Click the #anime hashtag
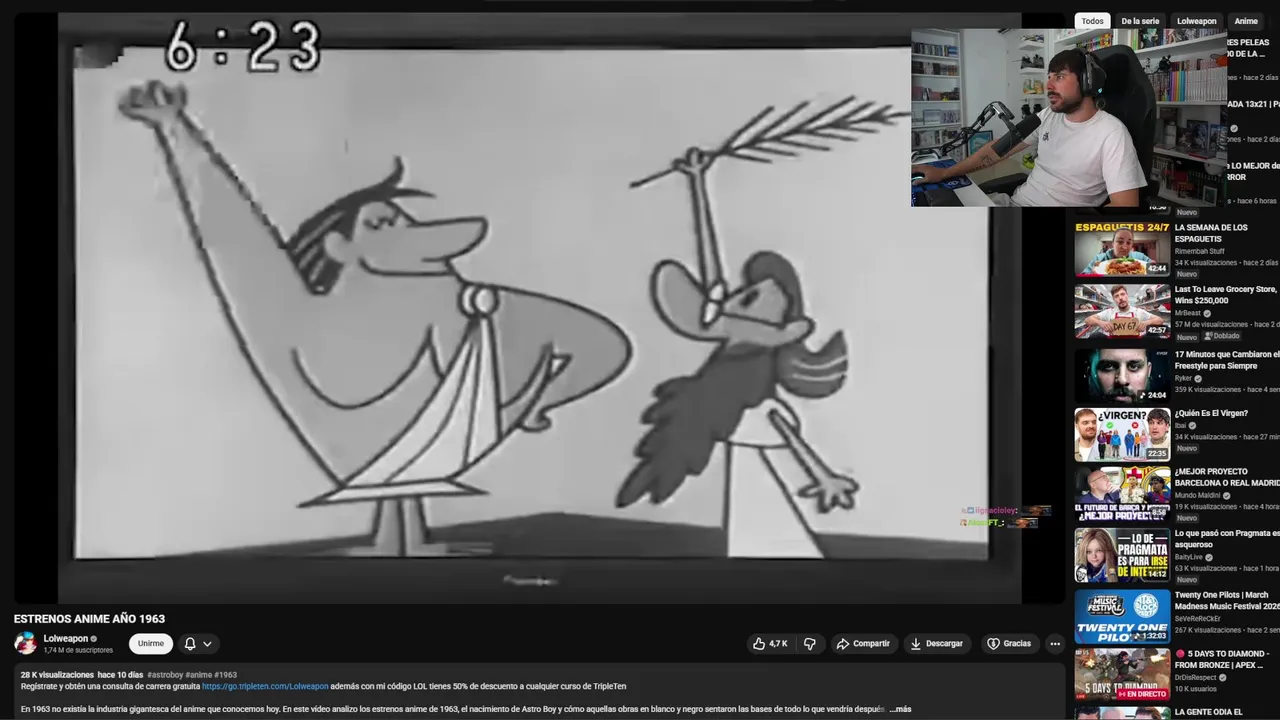 click(x=198, y=675)
